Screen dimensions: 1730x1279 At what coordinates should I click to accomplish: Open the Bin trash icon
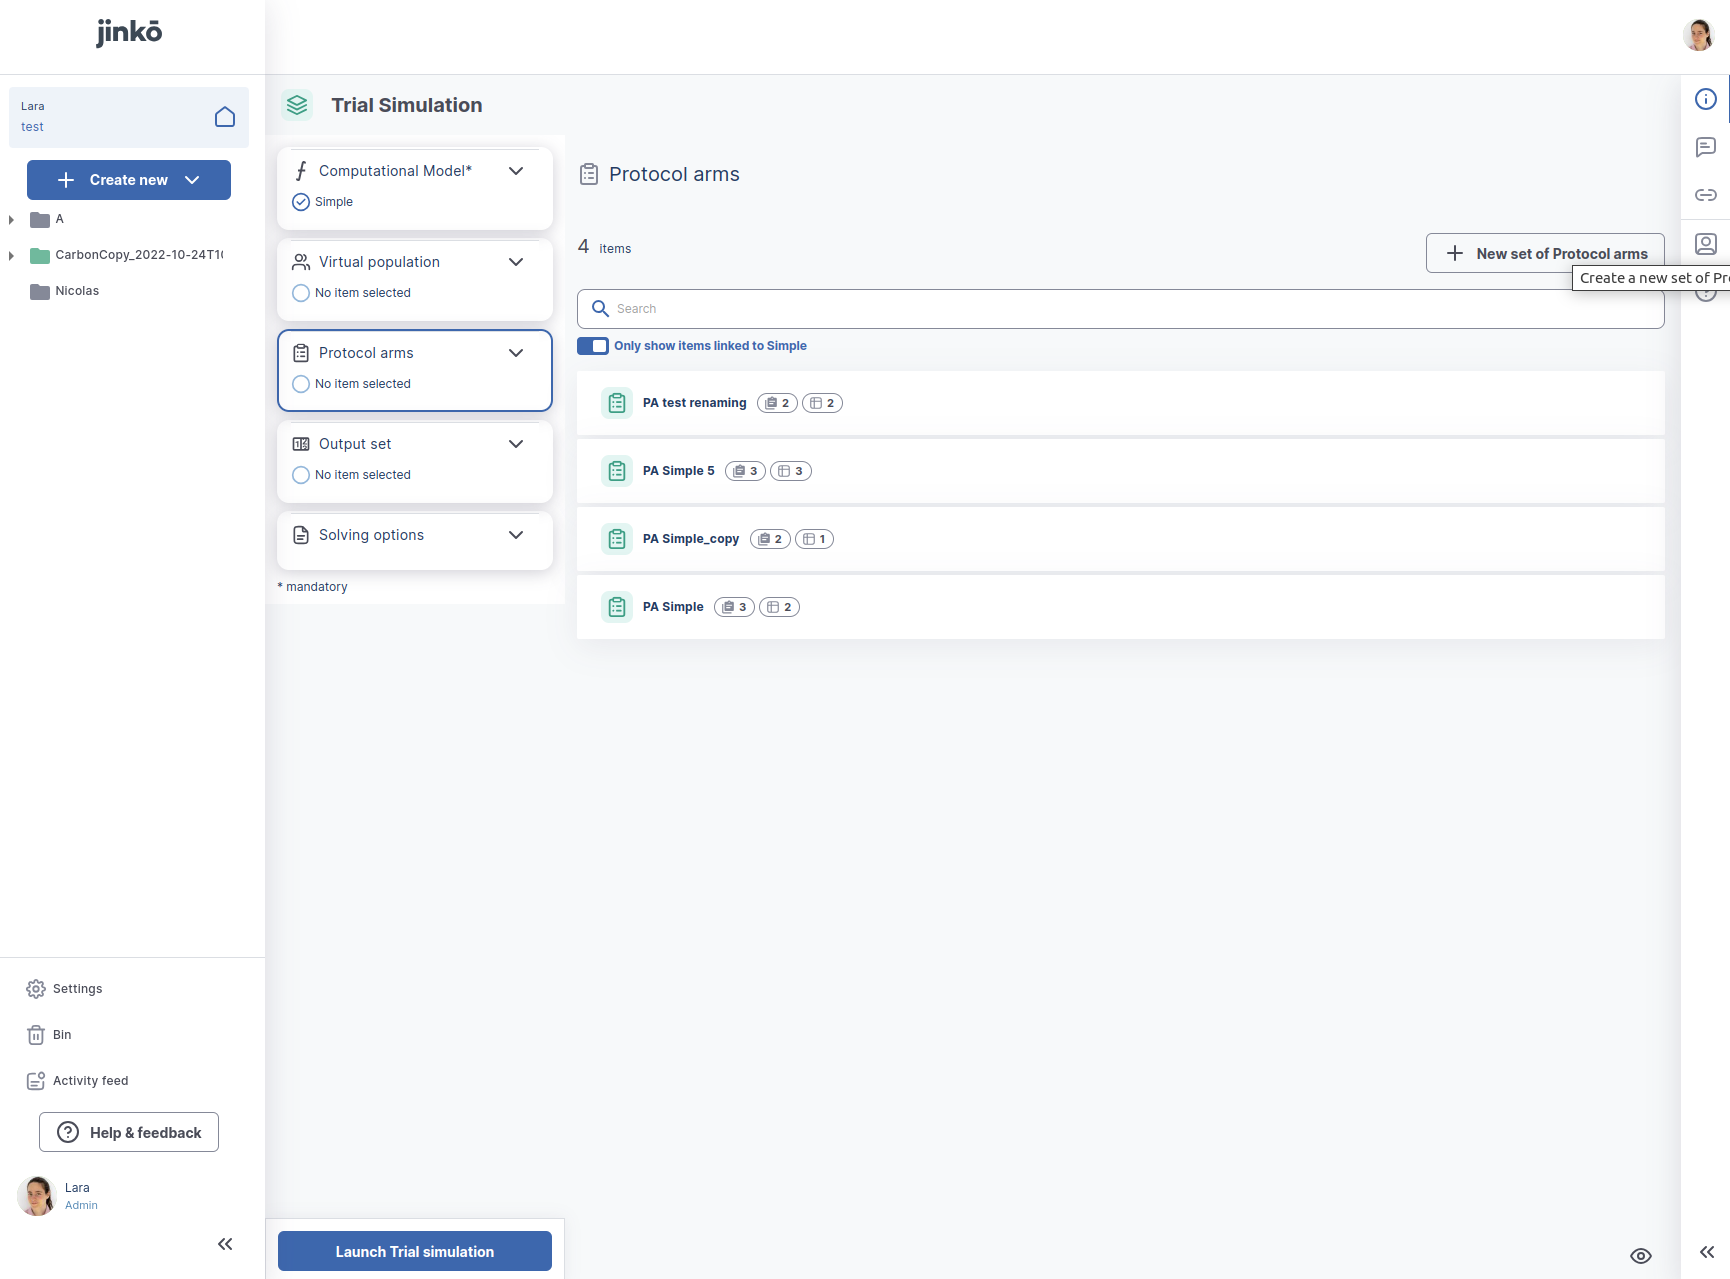point(36,1035)
